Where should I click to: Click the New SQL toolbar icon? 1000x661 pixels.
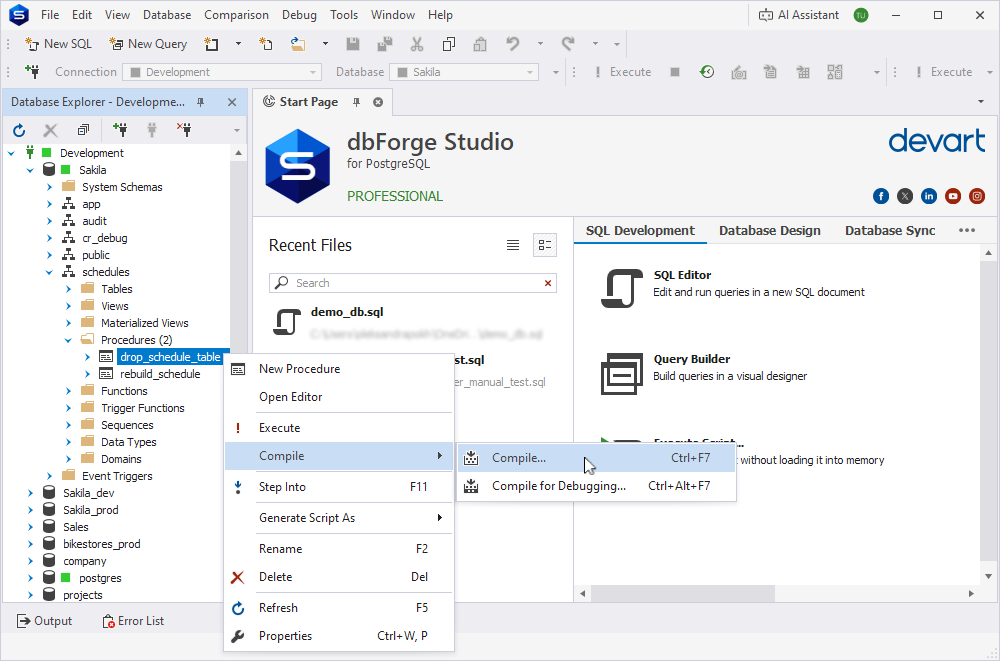coord(32,44)
